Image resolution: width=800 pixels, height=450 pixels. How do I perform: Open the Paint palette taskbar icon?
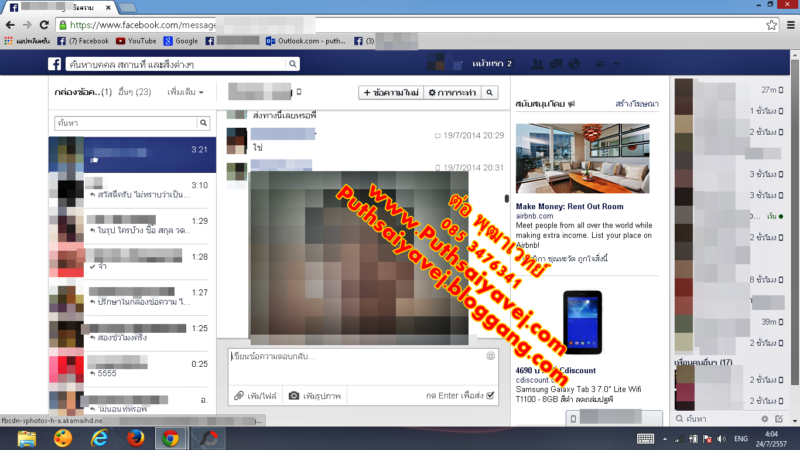coord(63,438)
